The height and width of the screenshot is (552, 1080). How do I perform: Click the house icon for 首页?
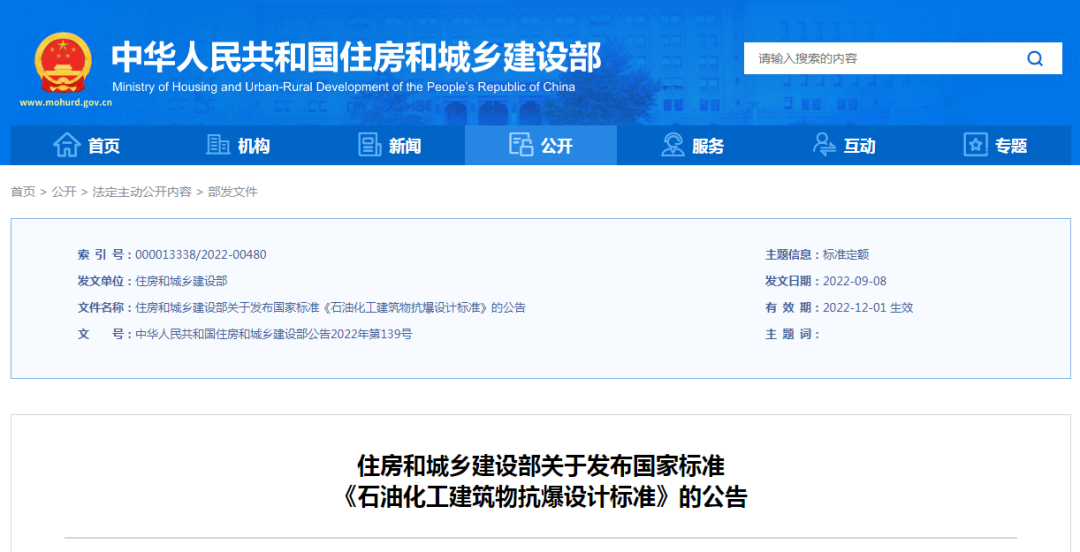coord(67,145)
